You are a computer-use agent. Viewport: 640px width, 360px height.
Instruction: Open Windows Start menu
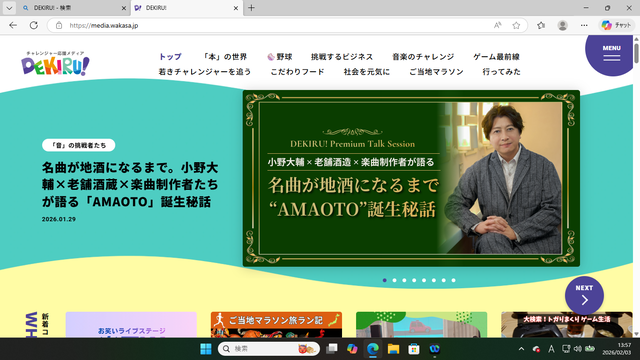click(x=206, y=349)
